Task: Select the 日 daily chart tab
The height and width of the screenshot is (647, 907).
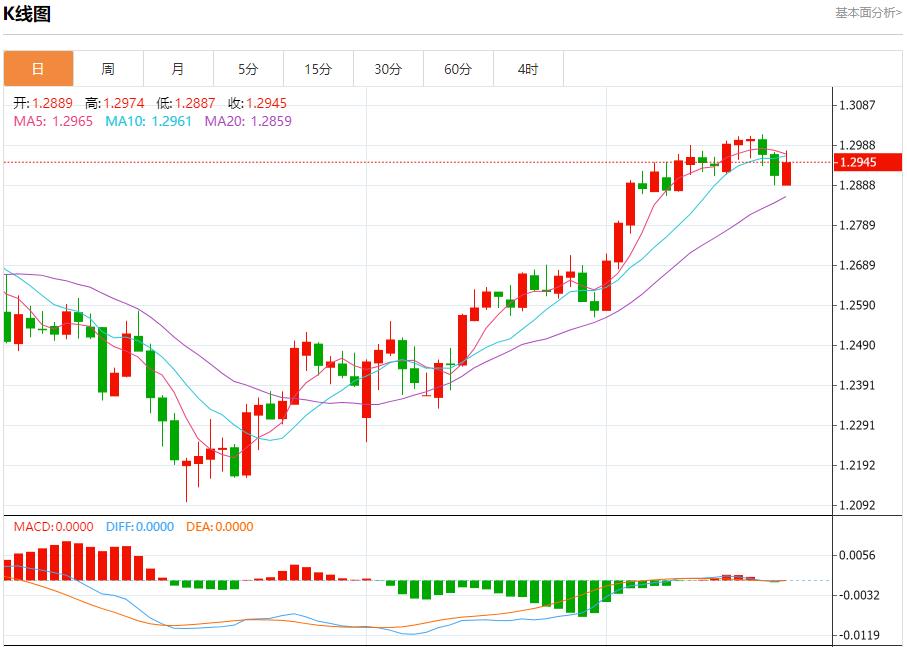Action: point(38,69)
